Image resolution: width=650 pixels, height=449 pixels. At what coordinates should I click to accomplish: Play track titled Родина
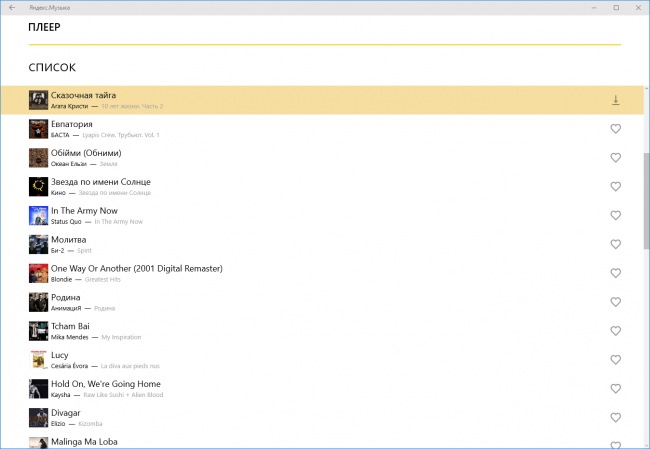point(65,297)
